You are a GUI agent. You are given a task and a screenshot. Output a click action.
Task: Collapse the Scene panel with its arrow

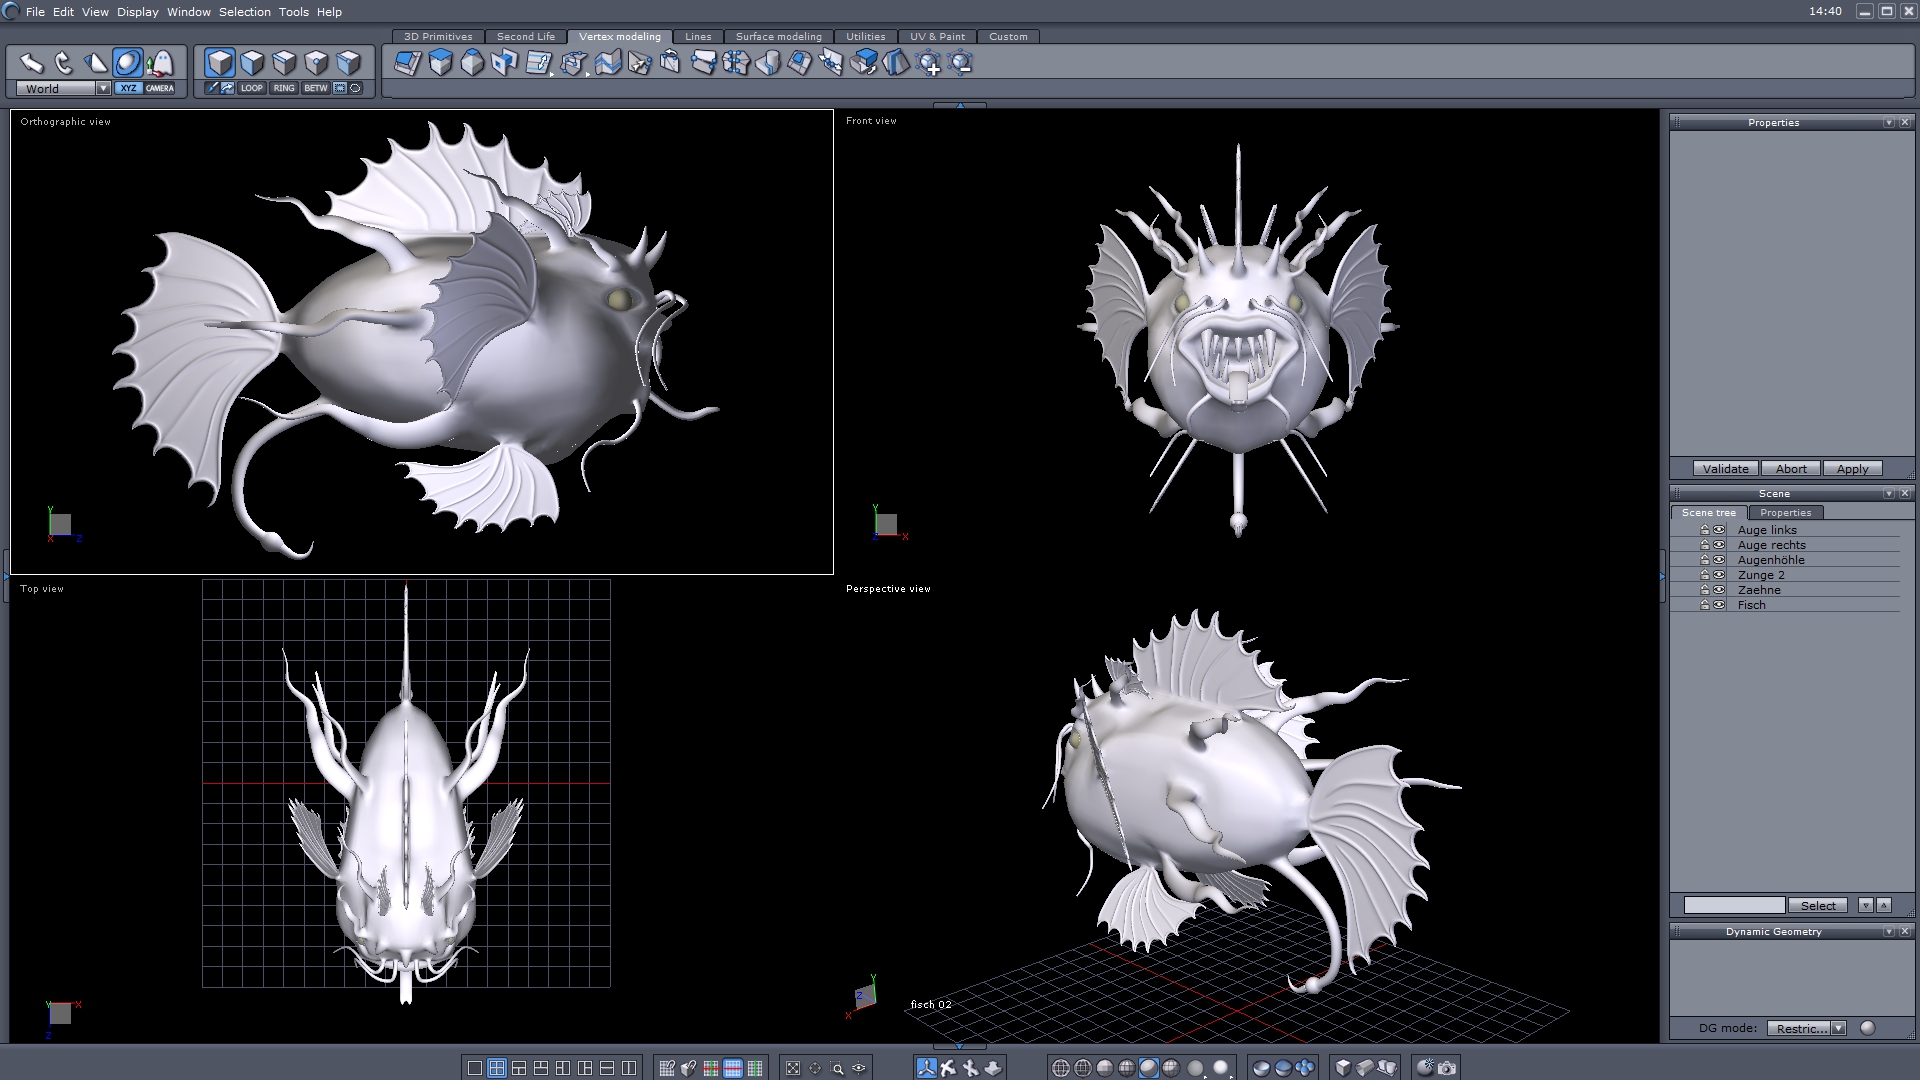tap(1888, 493)
